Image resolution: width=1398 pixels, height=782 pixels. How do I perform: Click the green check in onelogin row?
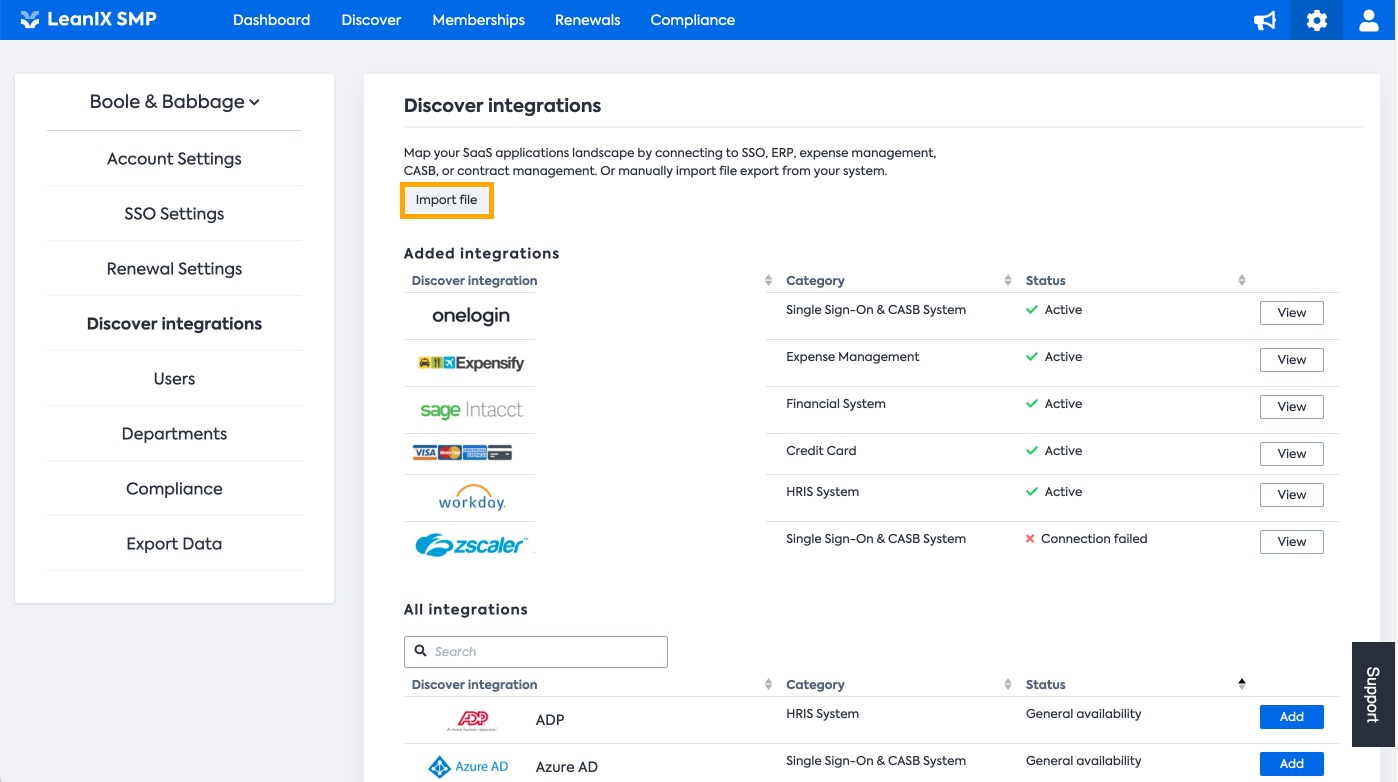[1032, 310]
